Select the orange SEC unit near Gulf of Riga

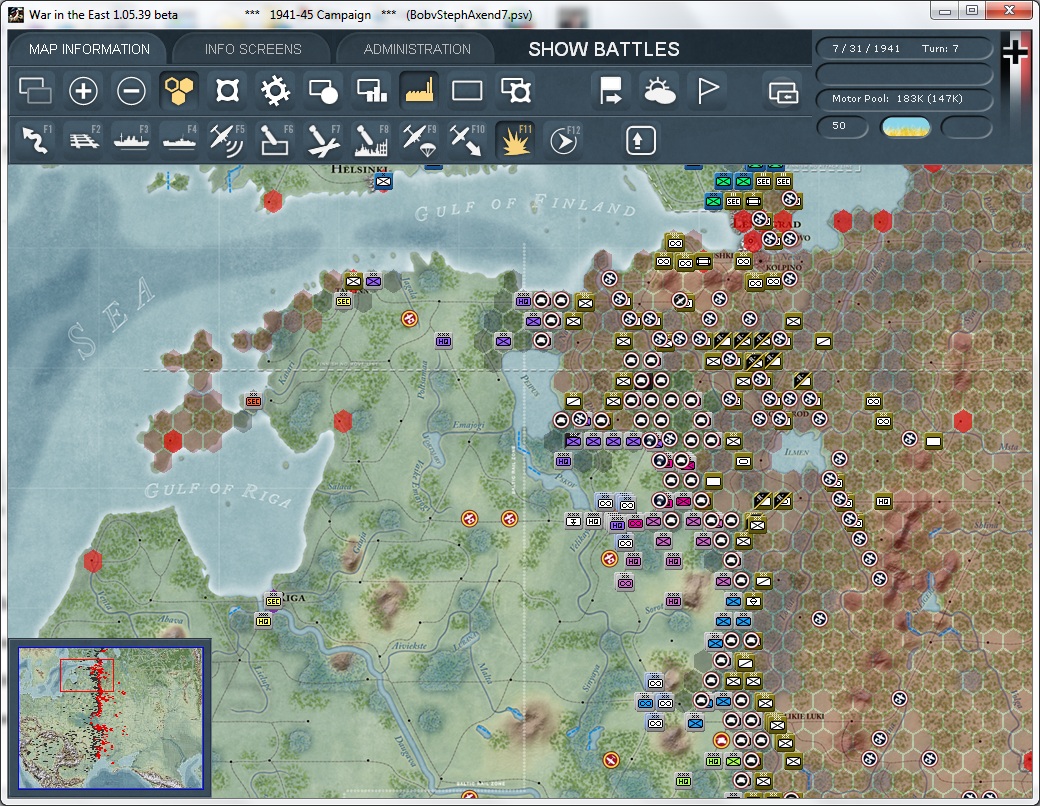pos(253,400)
